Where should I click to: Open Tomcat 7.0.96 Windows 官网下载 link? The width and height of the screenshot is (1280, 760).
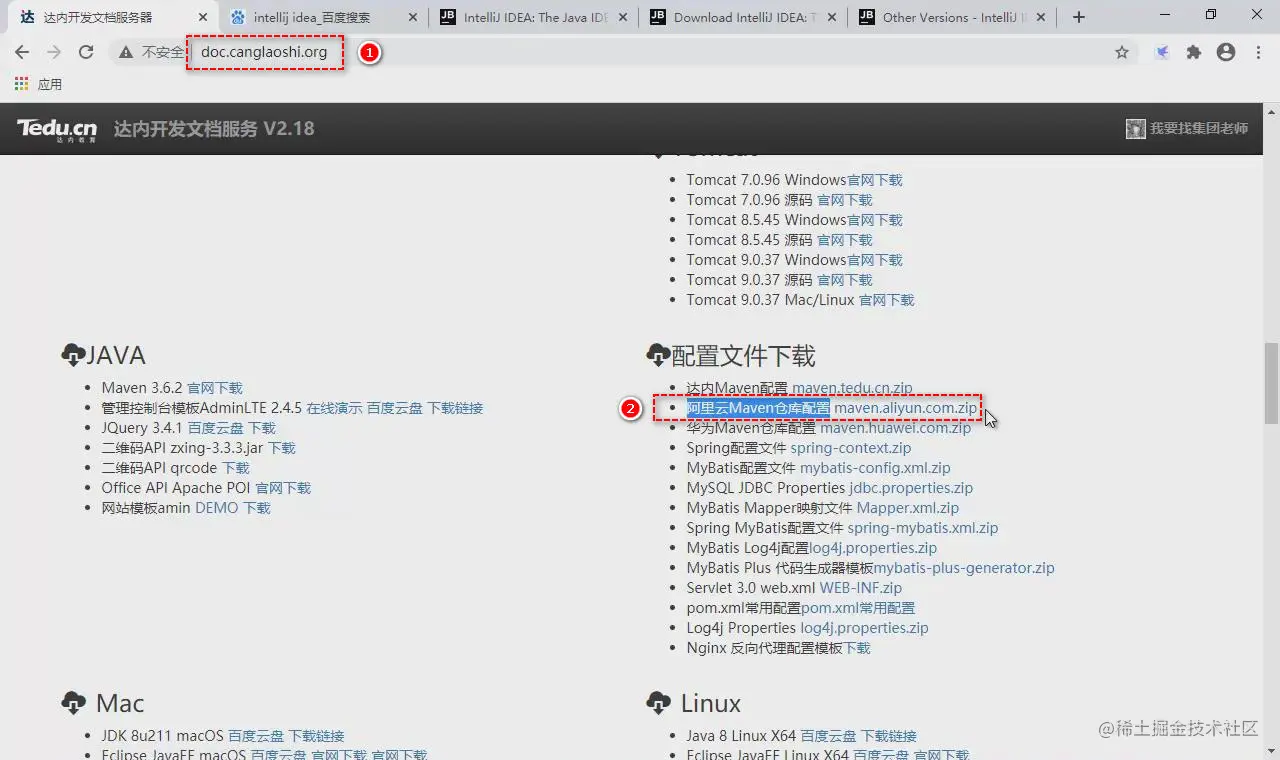click(874, 180)
